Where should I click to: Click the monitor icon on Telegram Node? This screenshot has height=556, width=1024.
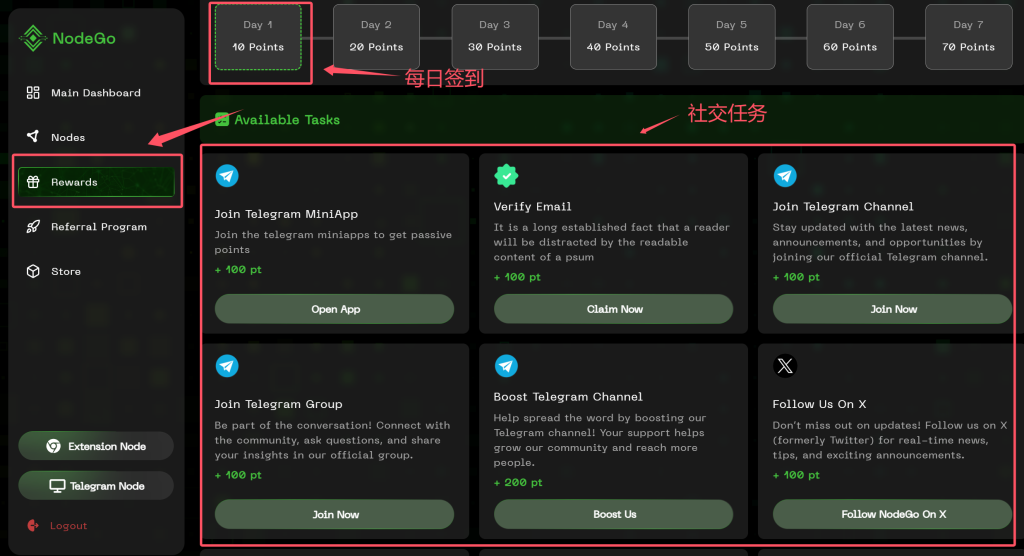57,486
